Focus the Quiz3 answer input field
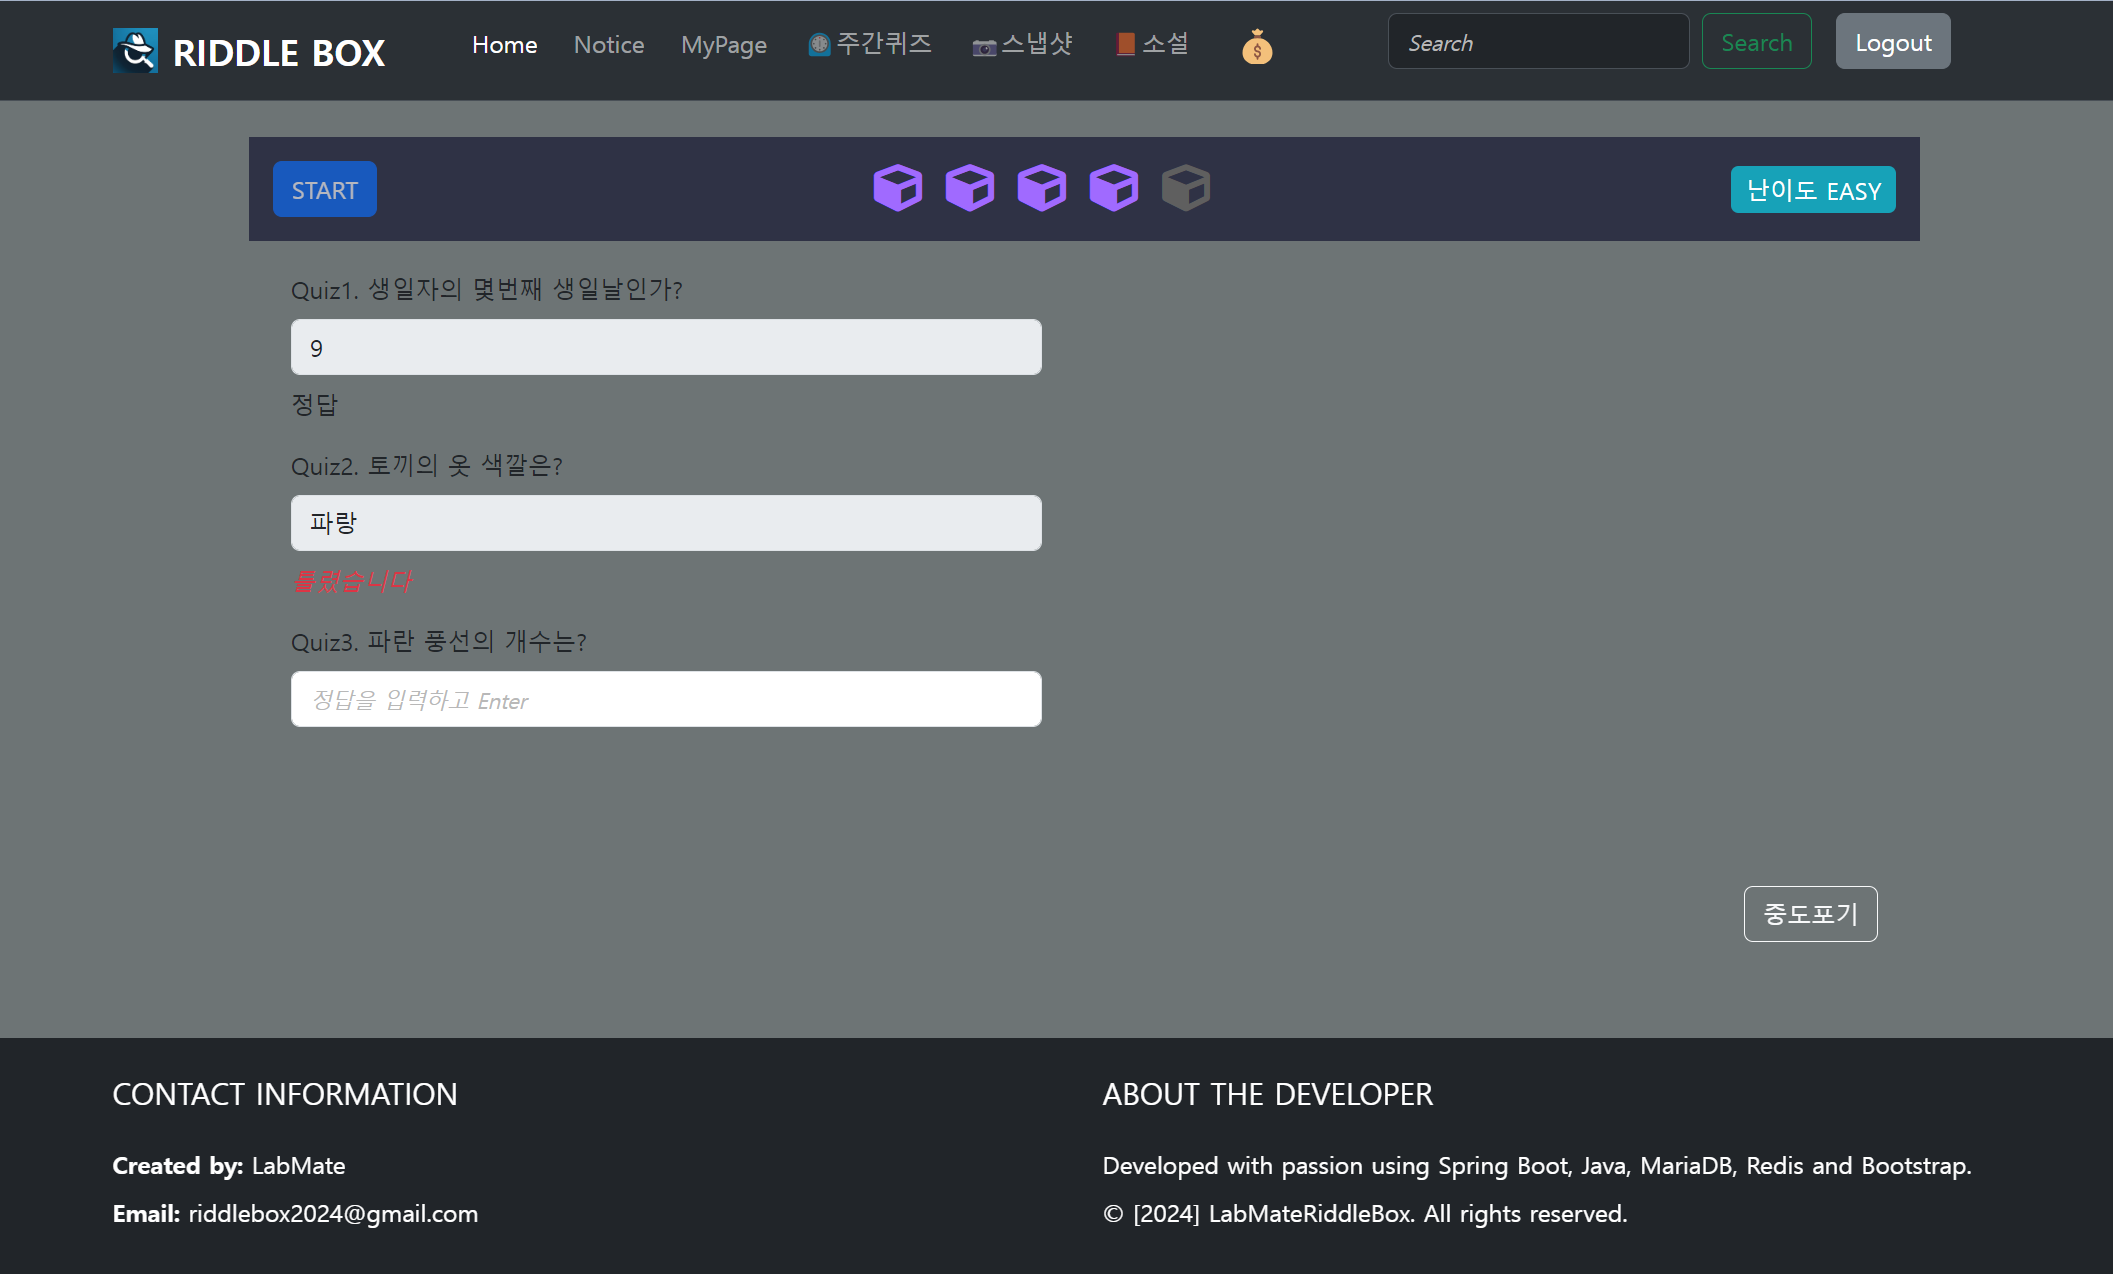 pyautogui.click(x=666, y=699)
